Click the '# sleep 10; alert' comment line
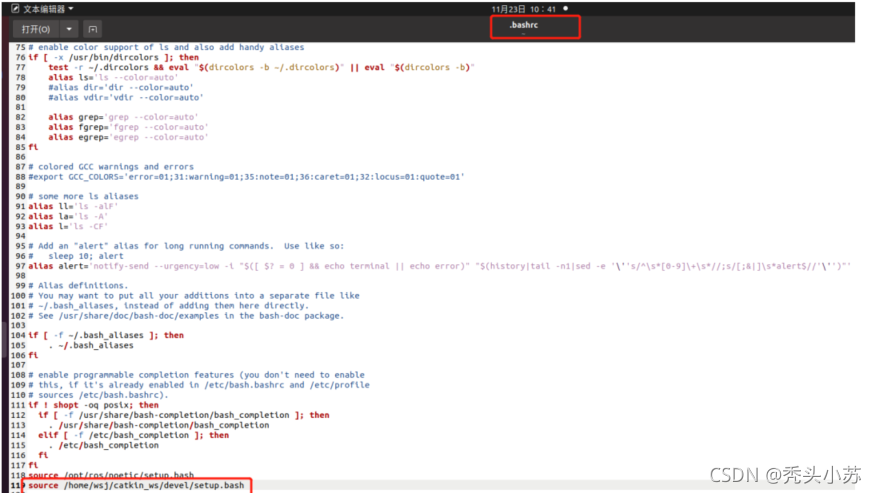This screenshot has width=877, height=493. click(x=76, y=256)
